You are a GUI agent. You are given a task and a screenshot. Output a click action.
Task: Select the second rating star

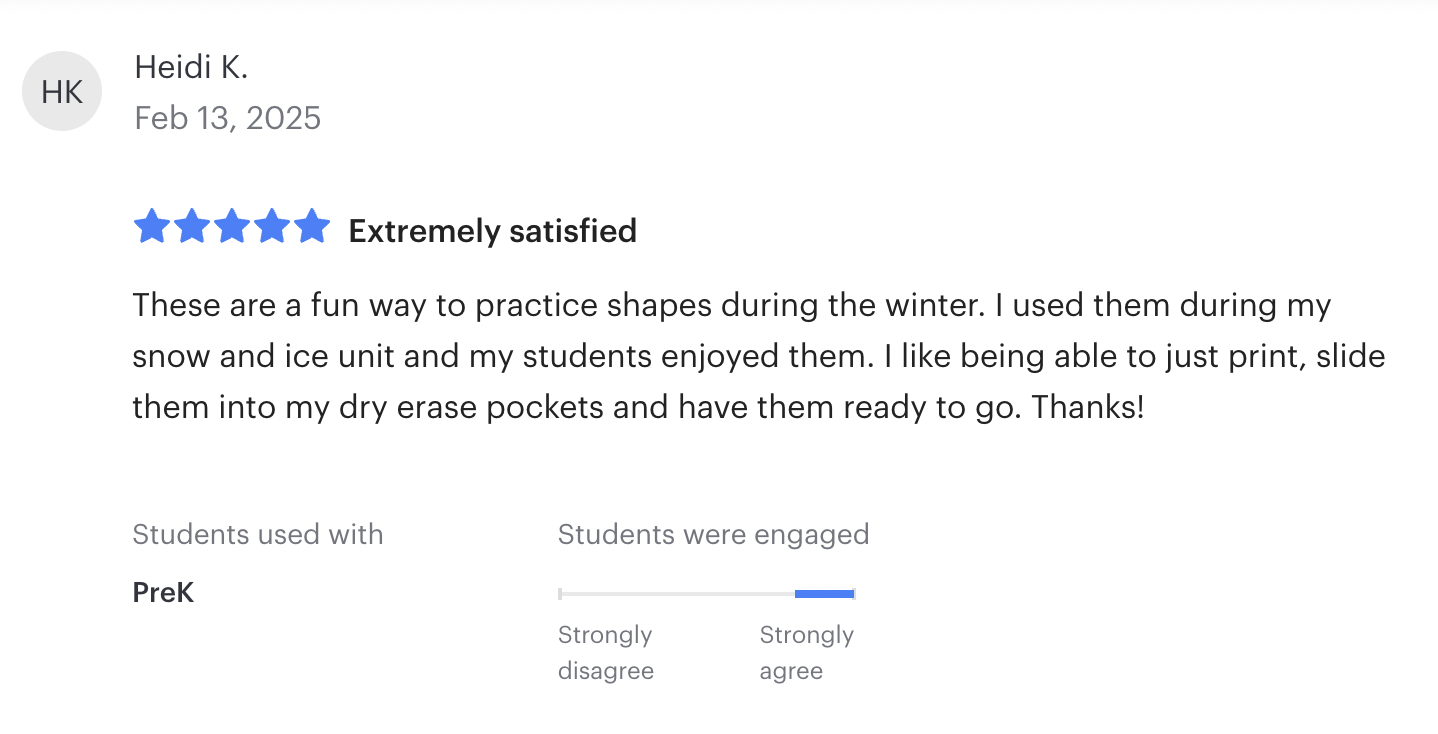point(192,227)
